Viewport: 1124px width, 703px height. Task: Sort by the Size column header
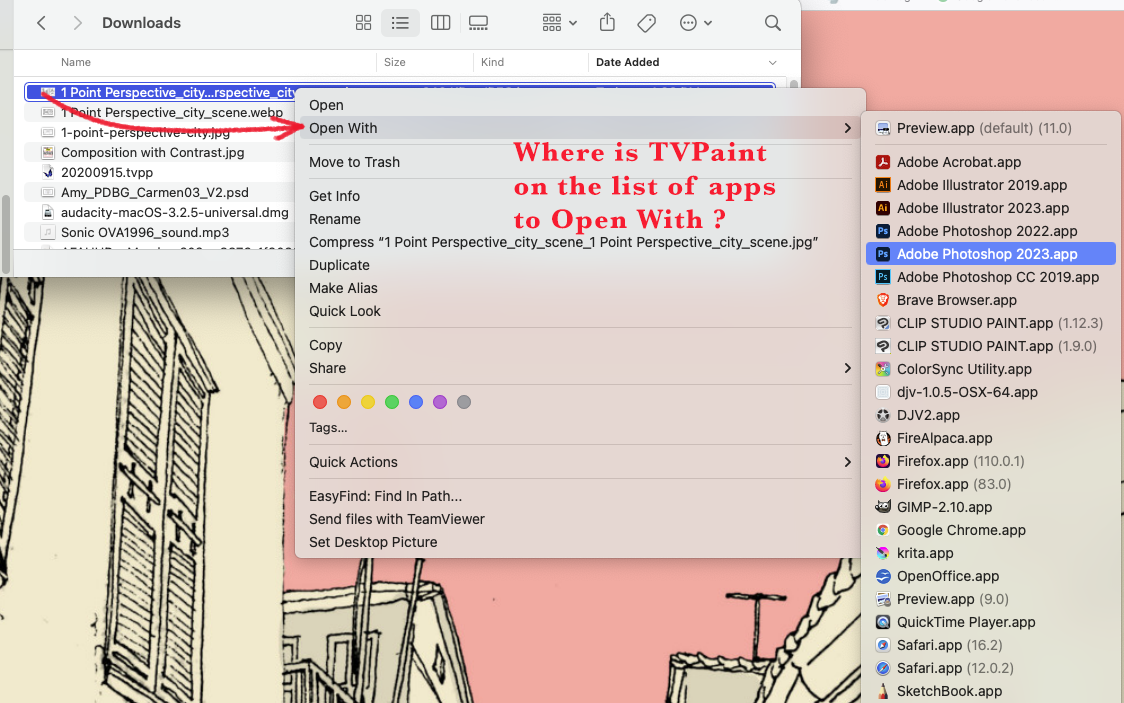394,62
